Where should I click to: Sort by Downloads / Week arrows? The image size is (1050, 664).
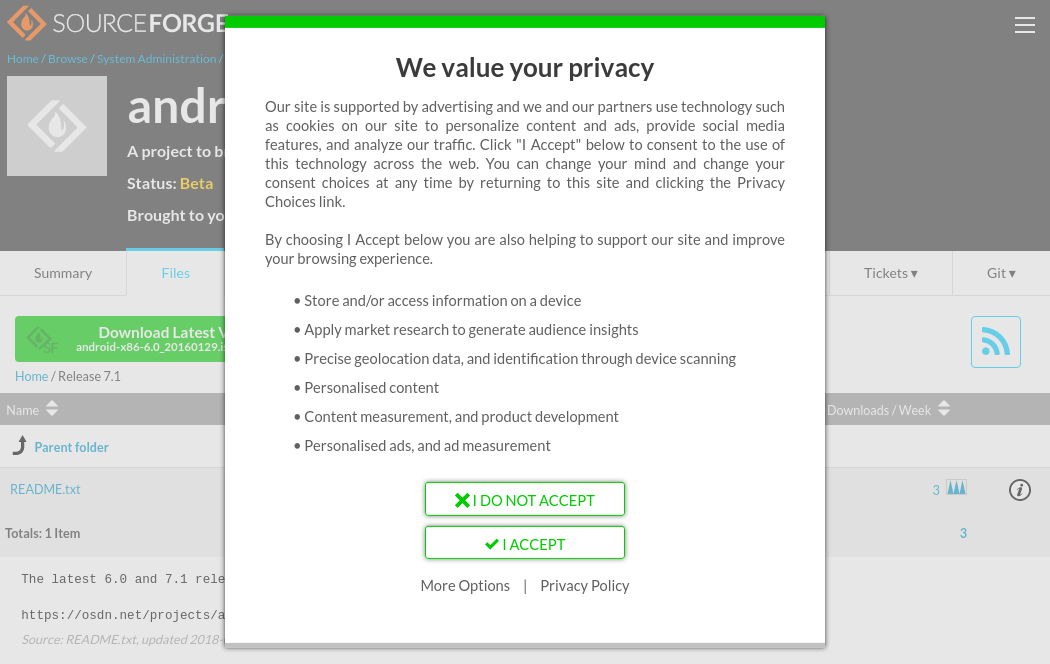[x=943, y=409]
